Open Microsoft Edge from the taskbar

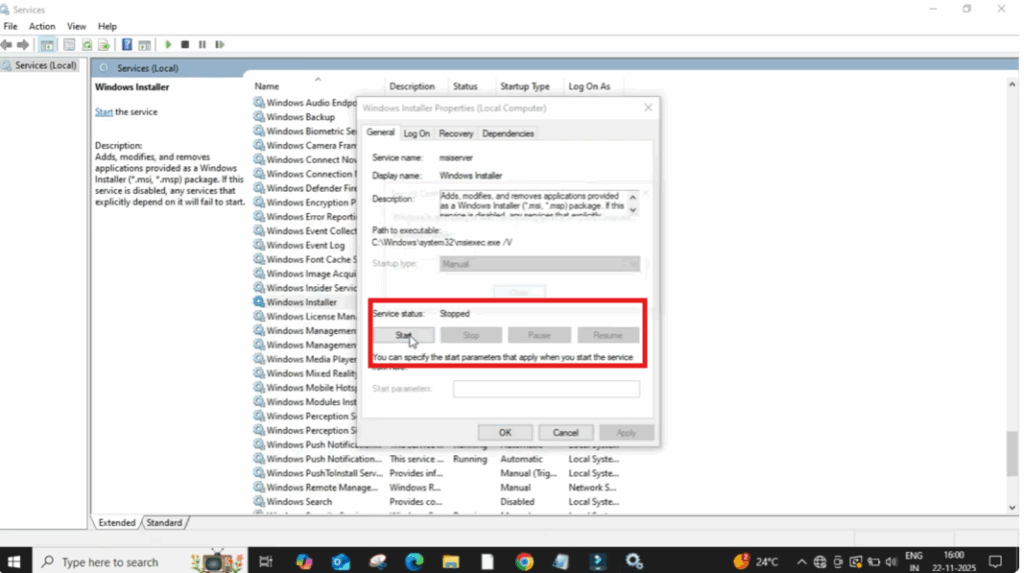click(x=413, y=561)
